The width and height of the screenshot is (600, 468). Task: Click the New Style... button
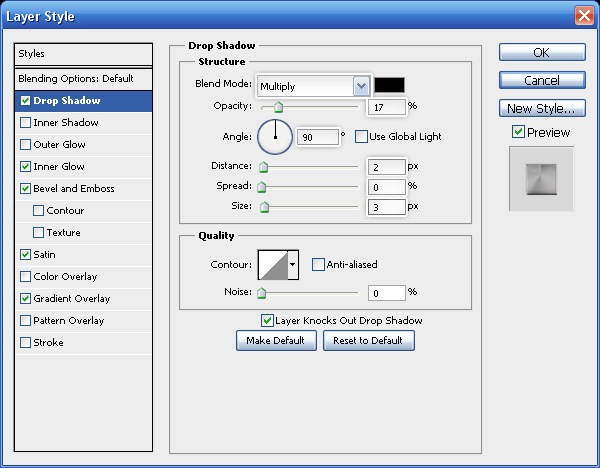[541, 108]
